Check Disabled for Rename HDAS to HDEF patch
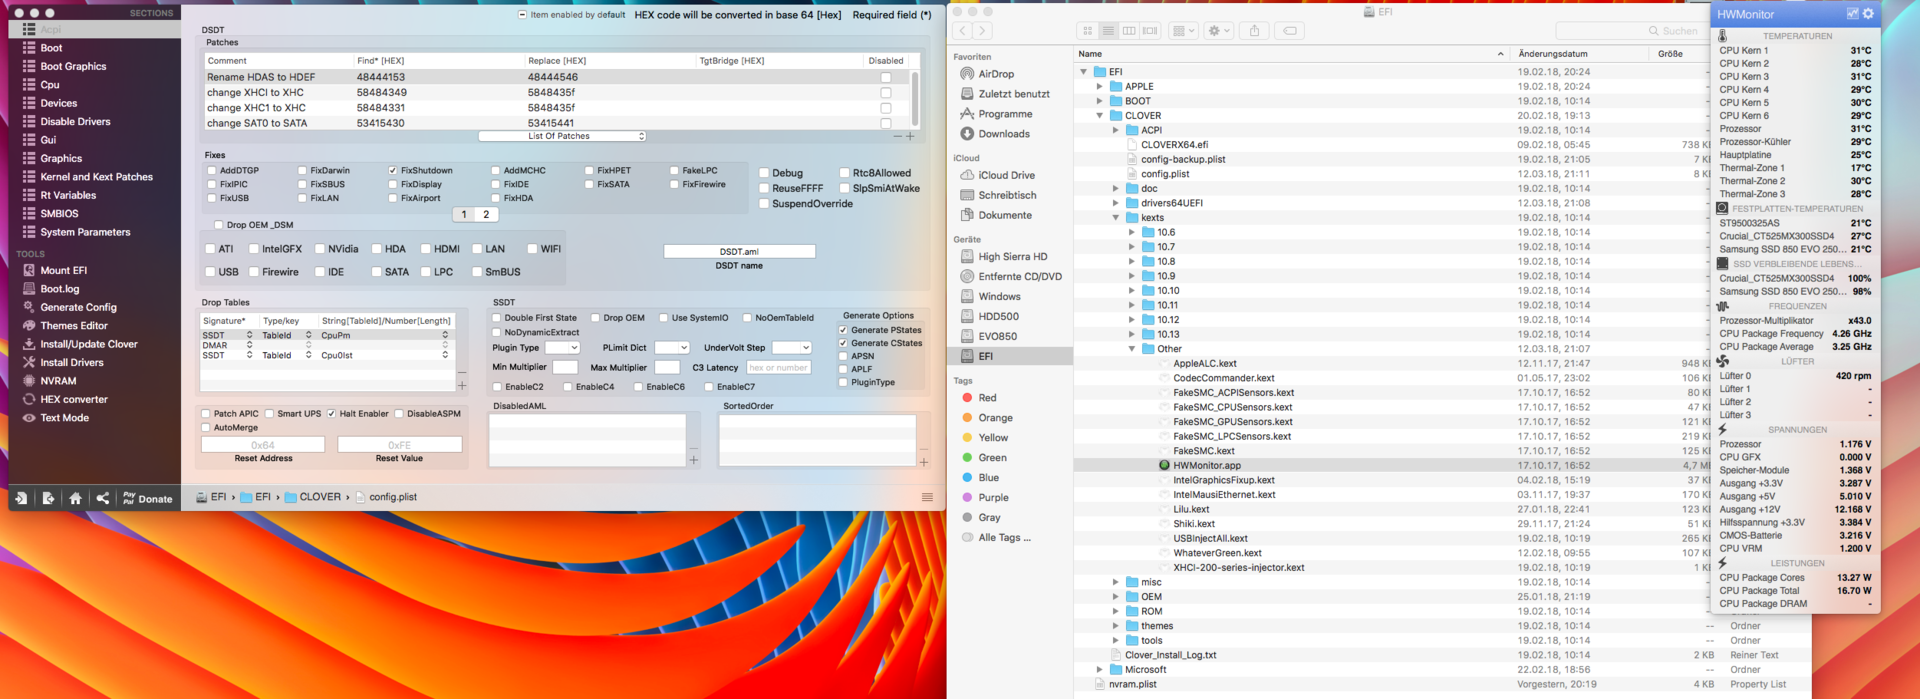 pyautogui.click(x=885, y=77)
